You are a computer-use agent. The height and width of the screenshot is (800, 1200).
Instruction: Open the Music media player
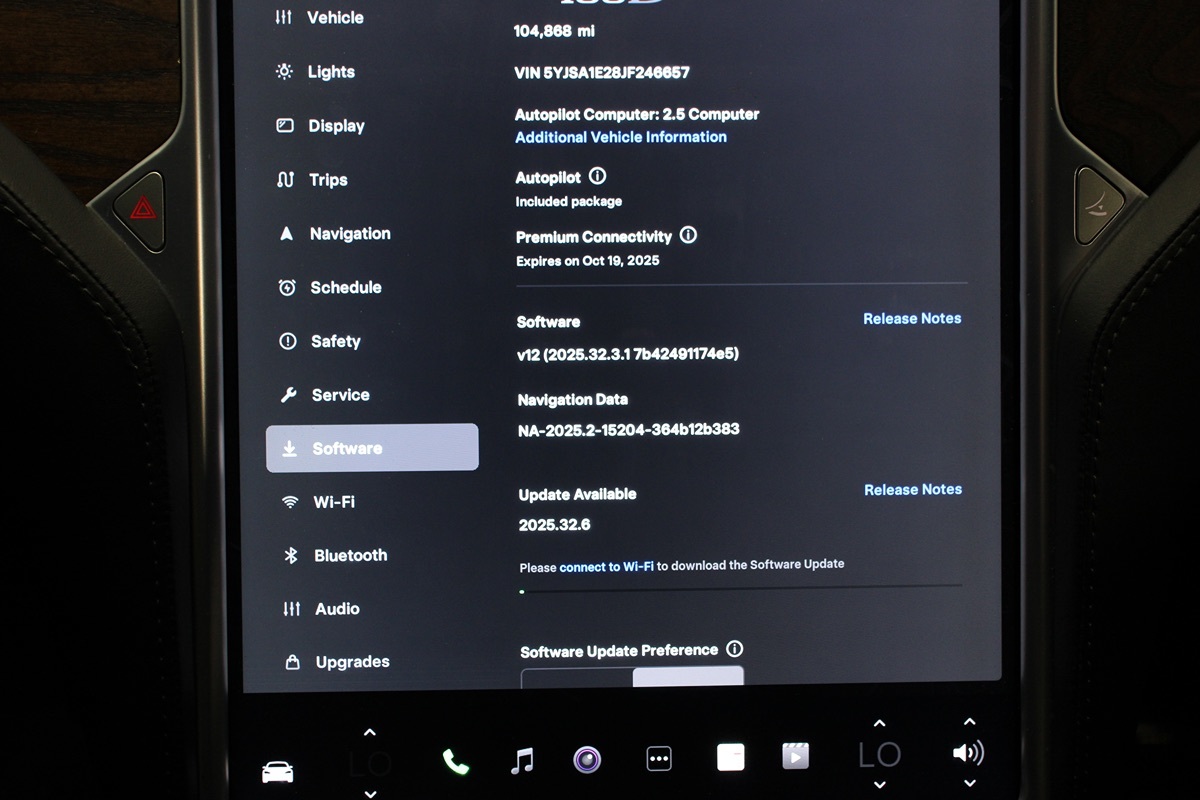pos(522,761)
